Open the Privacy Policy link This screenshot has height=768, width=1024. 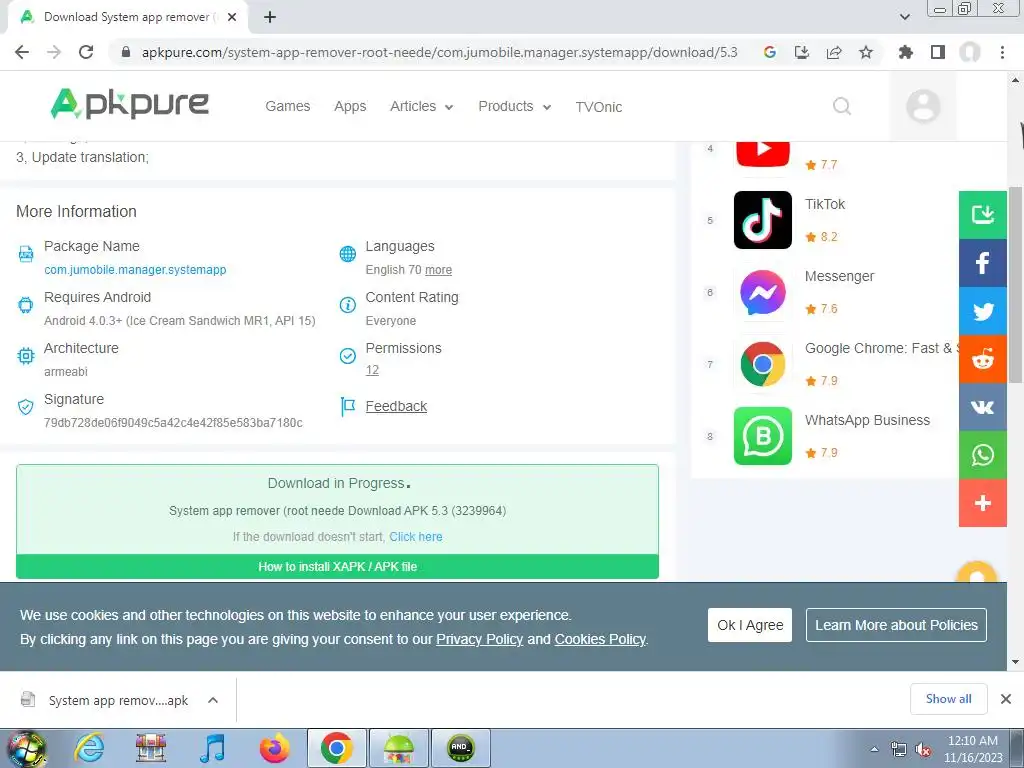479,639
